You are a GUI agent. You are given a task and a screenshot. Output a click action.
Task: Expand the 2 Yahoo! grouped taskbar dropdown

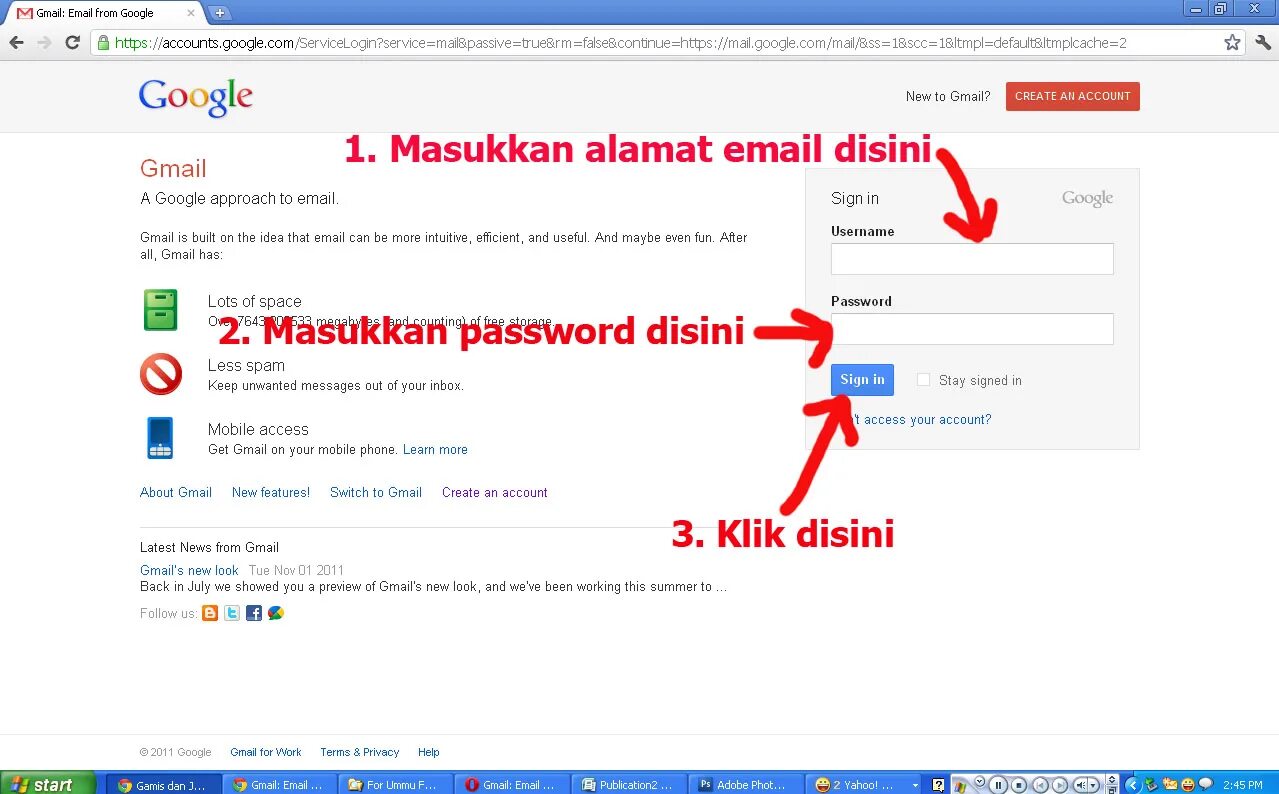[914, 786]
